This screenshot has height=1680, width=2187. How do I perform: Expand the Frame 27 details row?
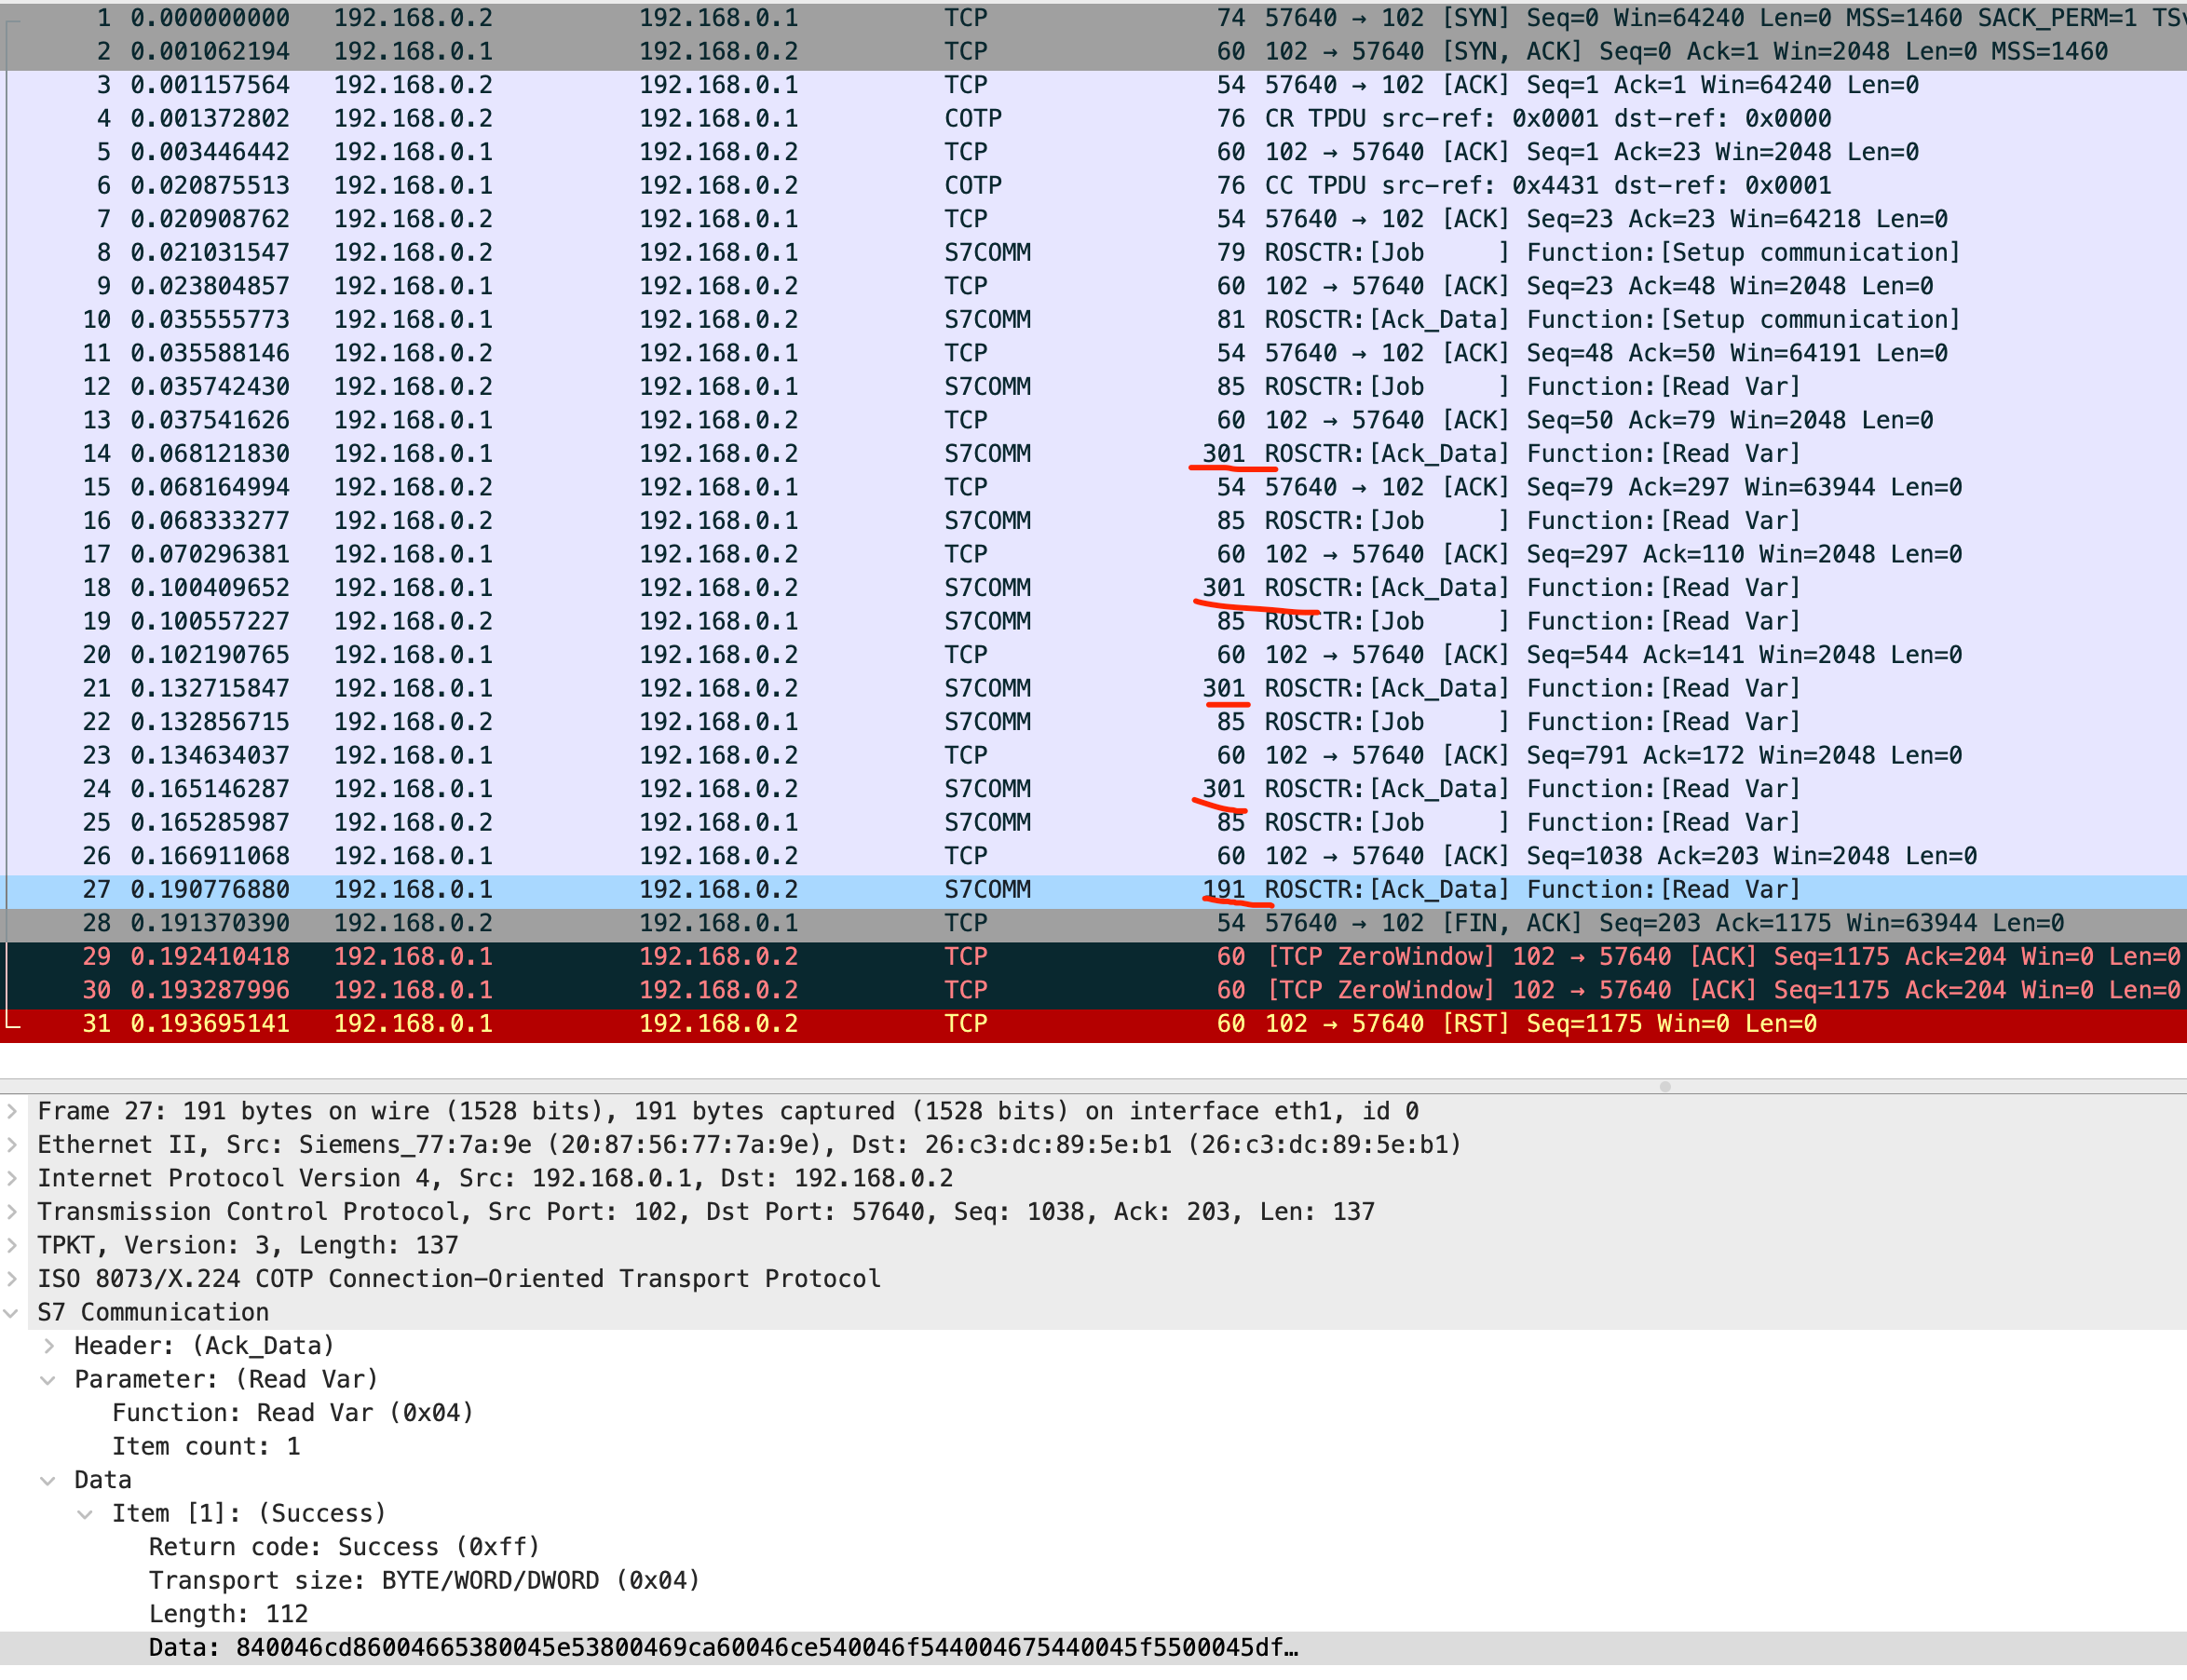tap(13, 1111)
